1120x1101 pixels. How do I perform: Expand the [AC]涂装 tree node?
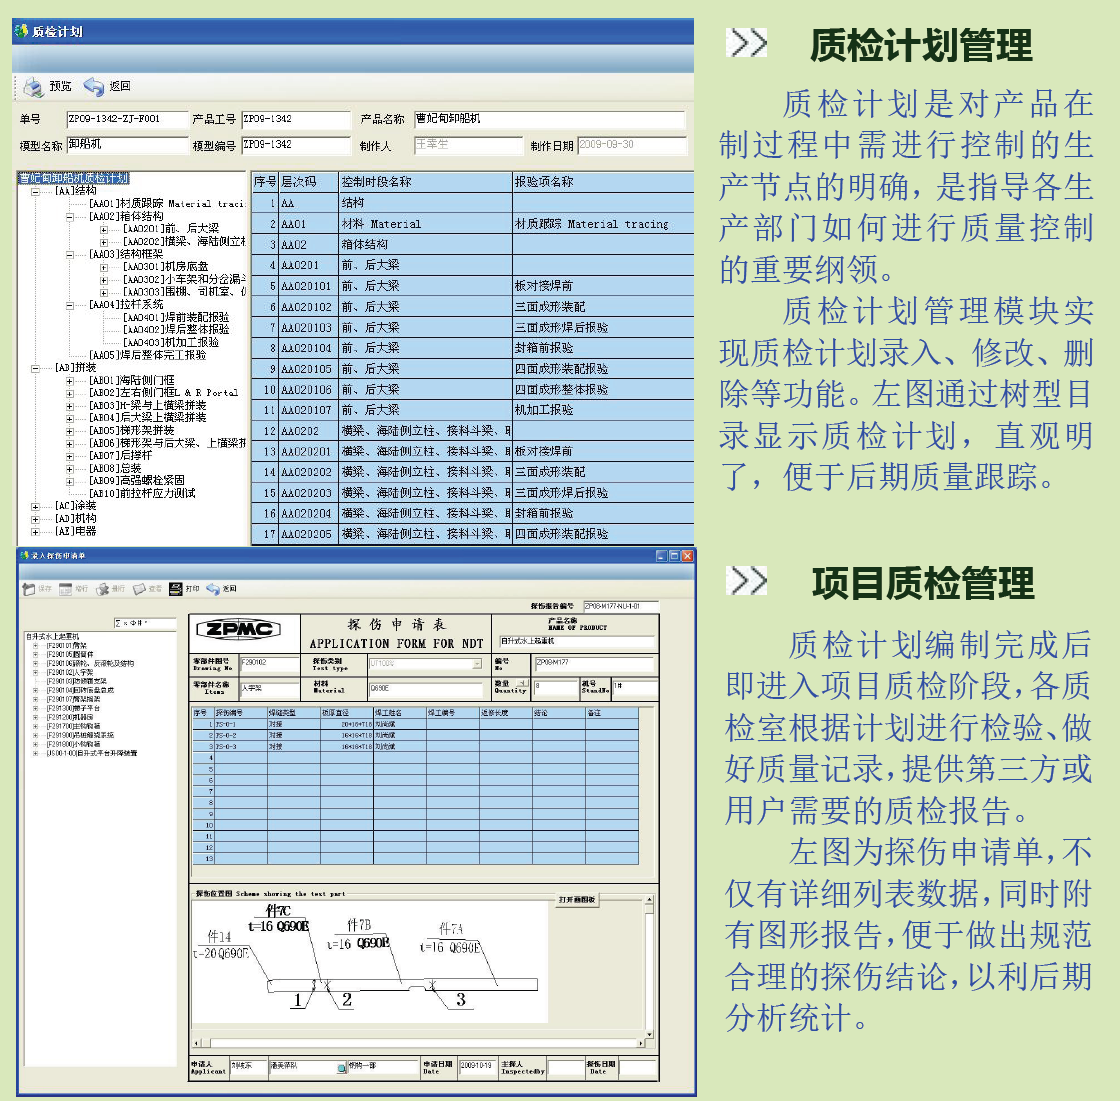click(36, 507)
